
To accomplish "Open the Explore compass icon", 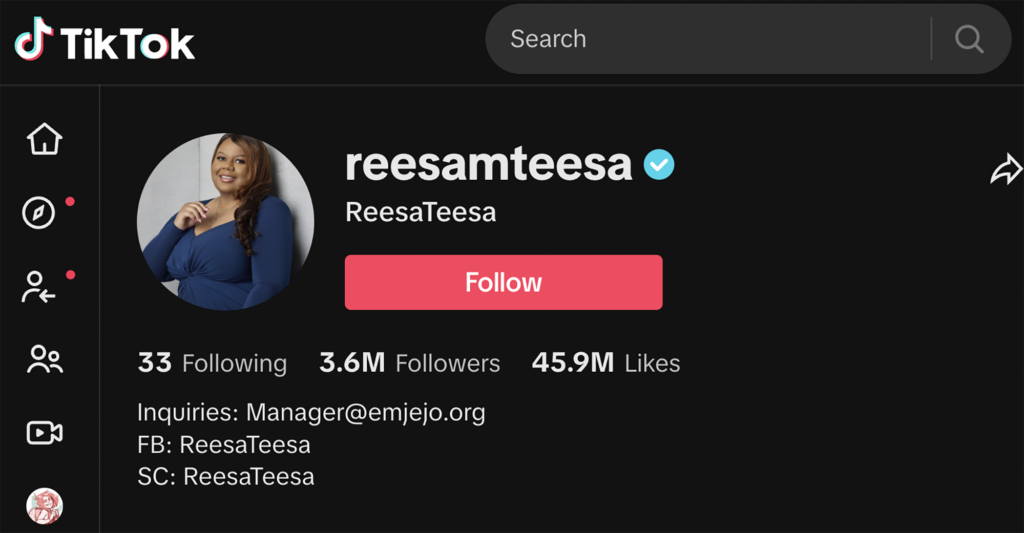I will click(x=39, y=212).
